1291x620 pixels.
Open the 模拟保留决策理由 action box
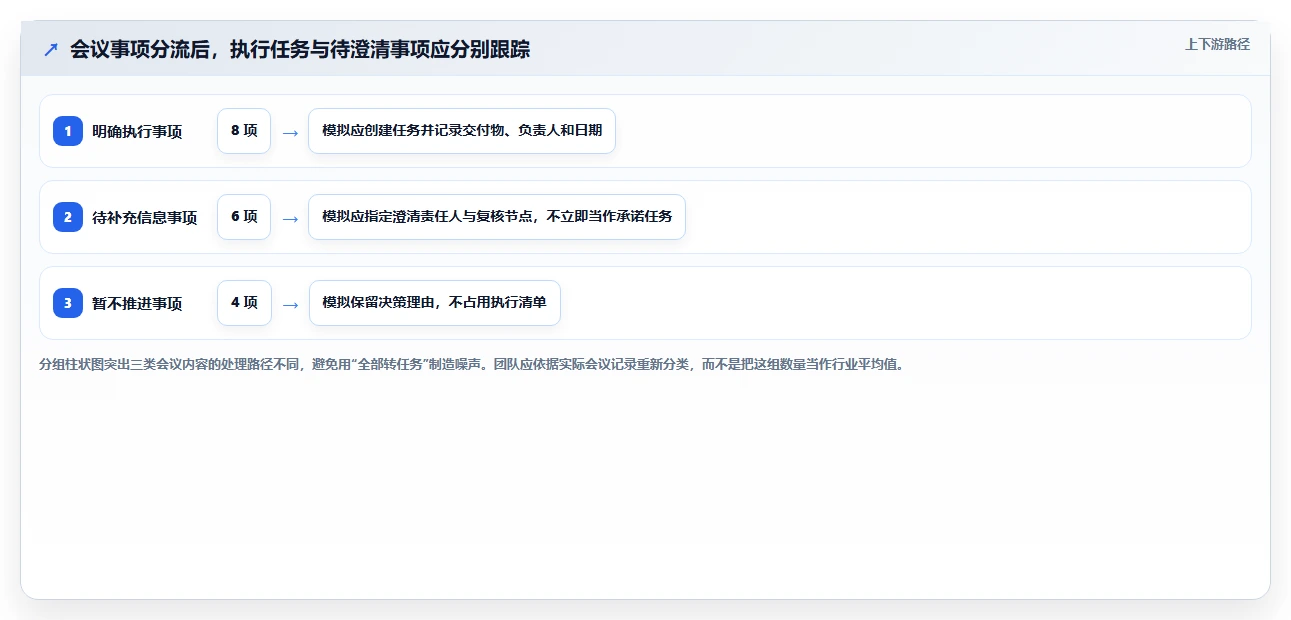(x=434, y=303)
